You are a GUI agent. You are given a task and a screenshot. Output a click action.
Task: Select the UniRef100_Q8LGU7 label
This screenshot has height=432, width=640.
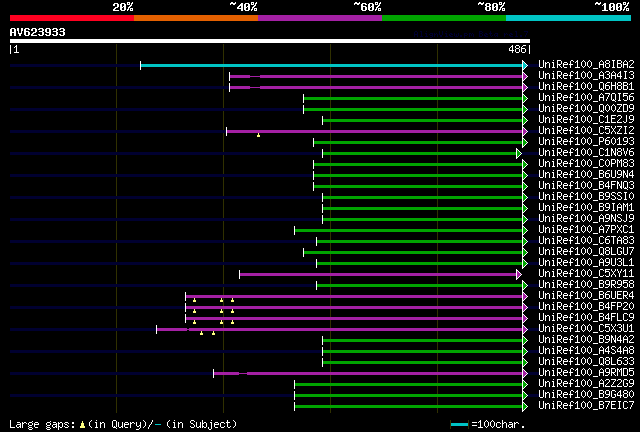point(586,252)
